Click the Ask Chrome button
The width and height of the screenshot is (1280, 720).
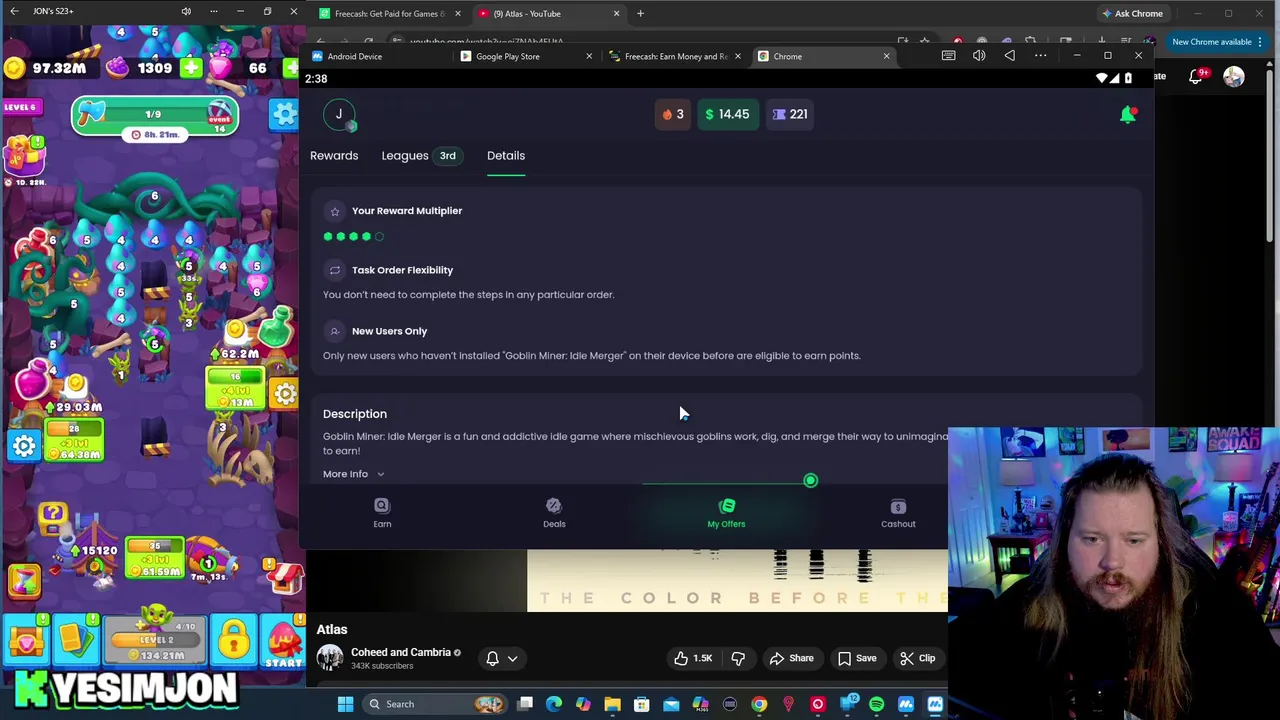point(1132,14)
